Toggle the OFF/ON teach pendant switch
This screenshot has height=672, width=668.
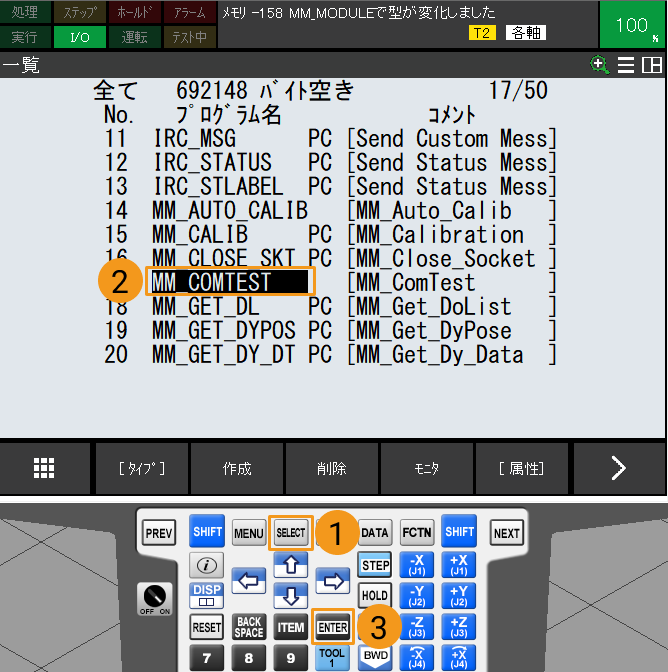click(155, 599)
